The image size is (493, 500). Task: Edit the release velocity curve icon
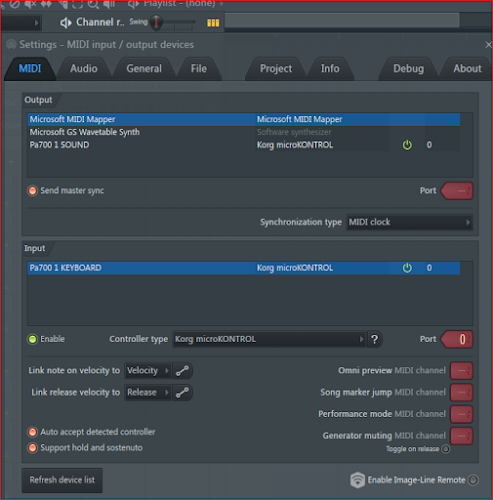click(182, 392)
